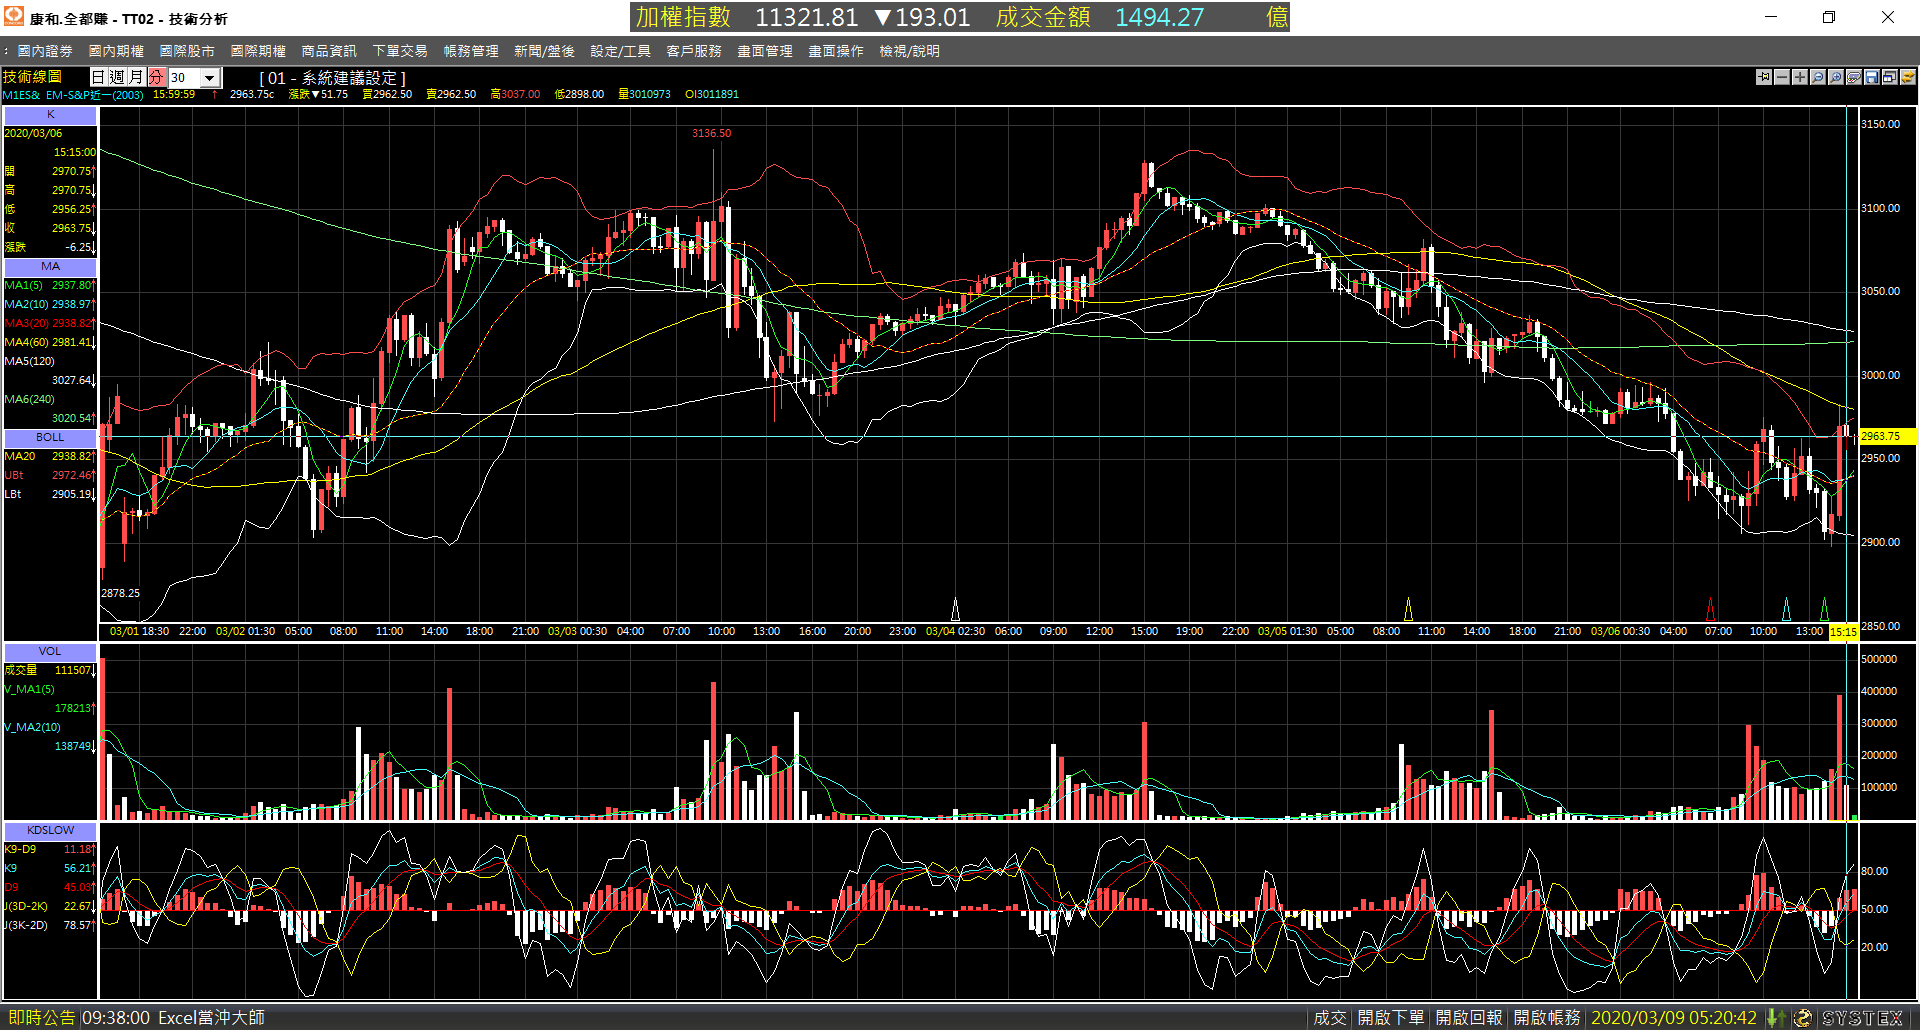This screenshot has width=1920, height=1030.
Task: Click the green up-down arrows status icon
Action: point(1776,1018)
